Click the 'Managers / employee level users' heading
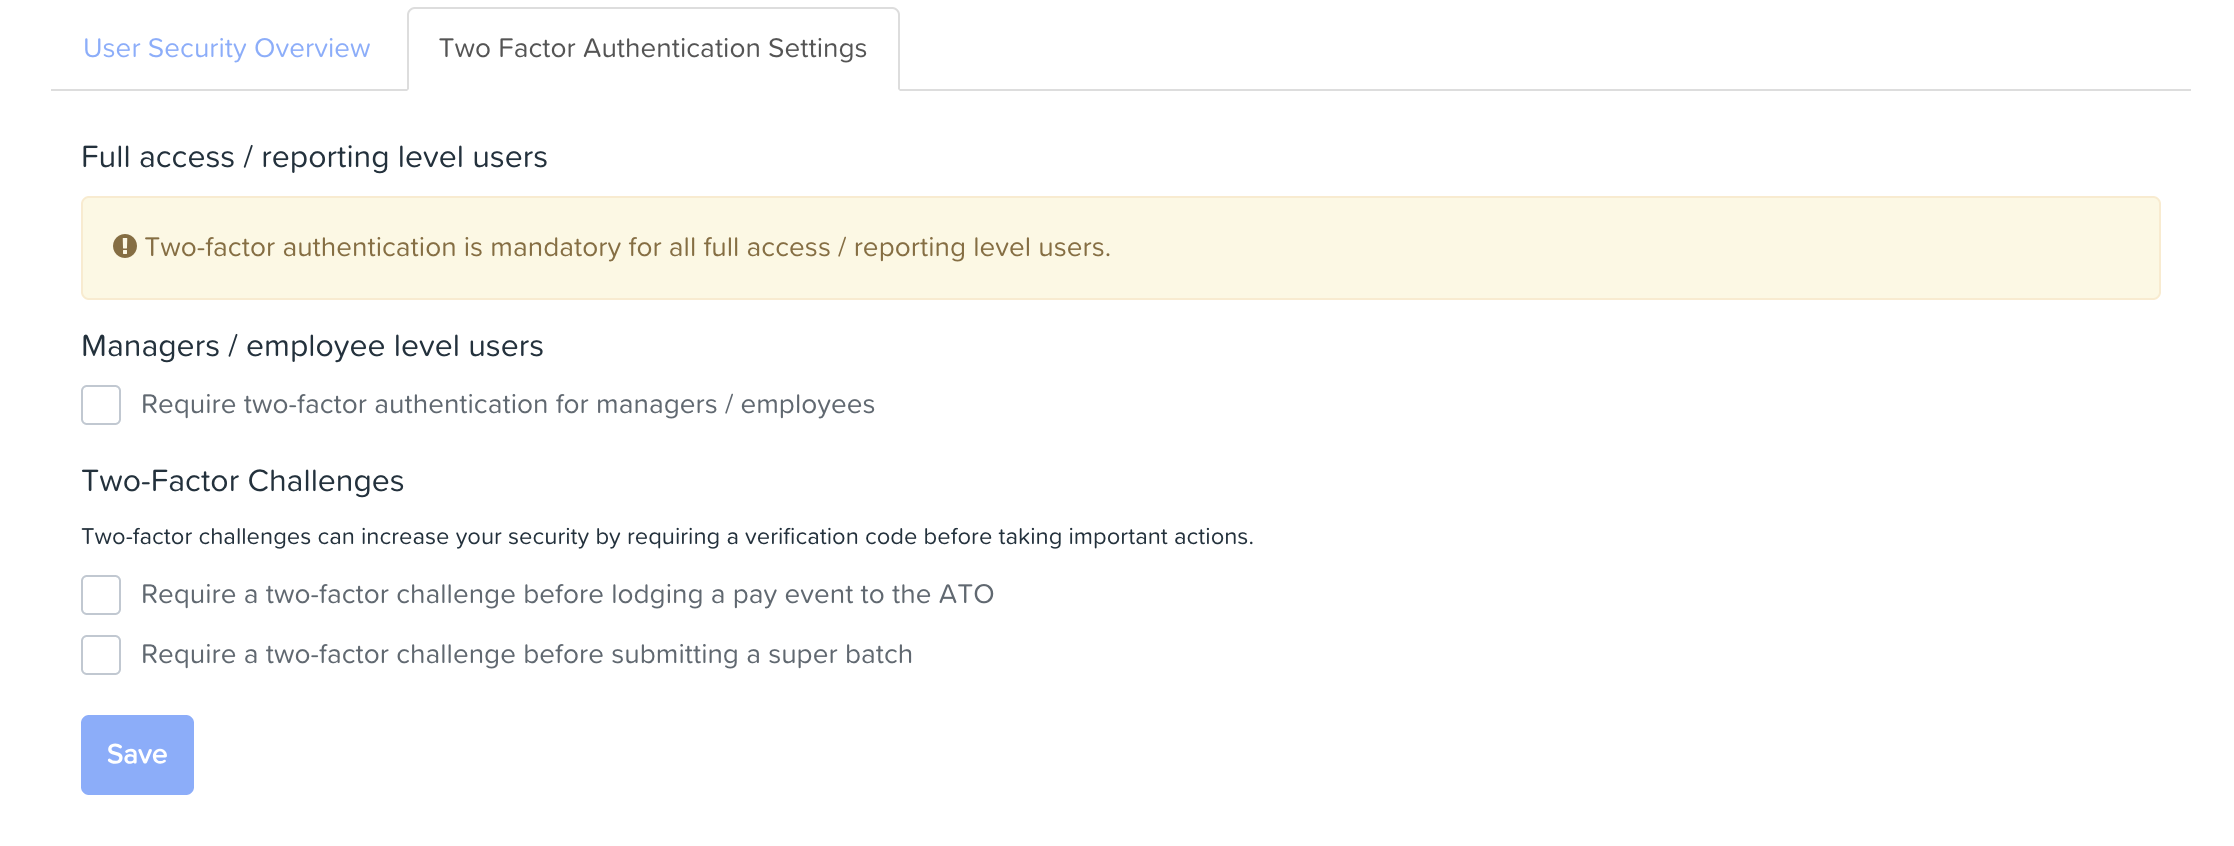The image size is (2234, 846). click(312, 346)
